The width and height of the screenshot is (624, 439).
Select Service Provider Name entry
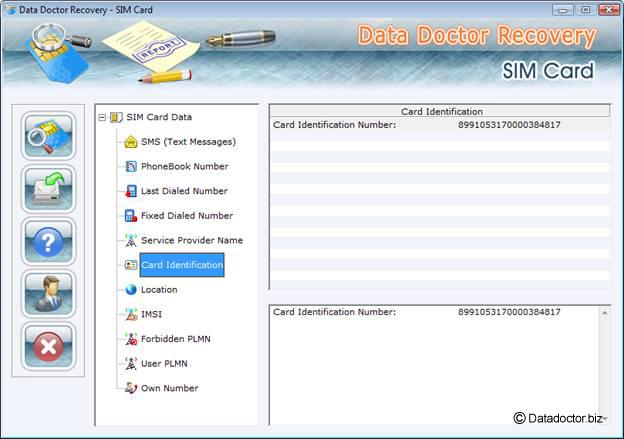point(192,240)
